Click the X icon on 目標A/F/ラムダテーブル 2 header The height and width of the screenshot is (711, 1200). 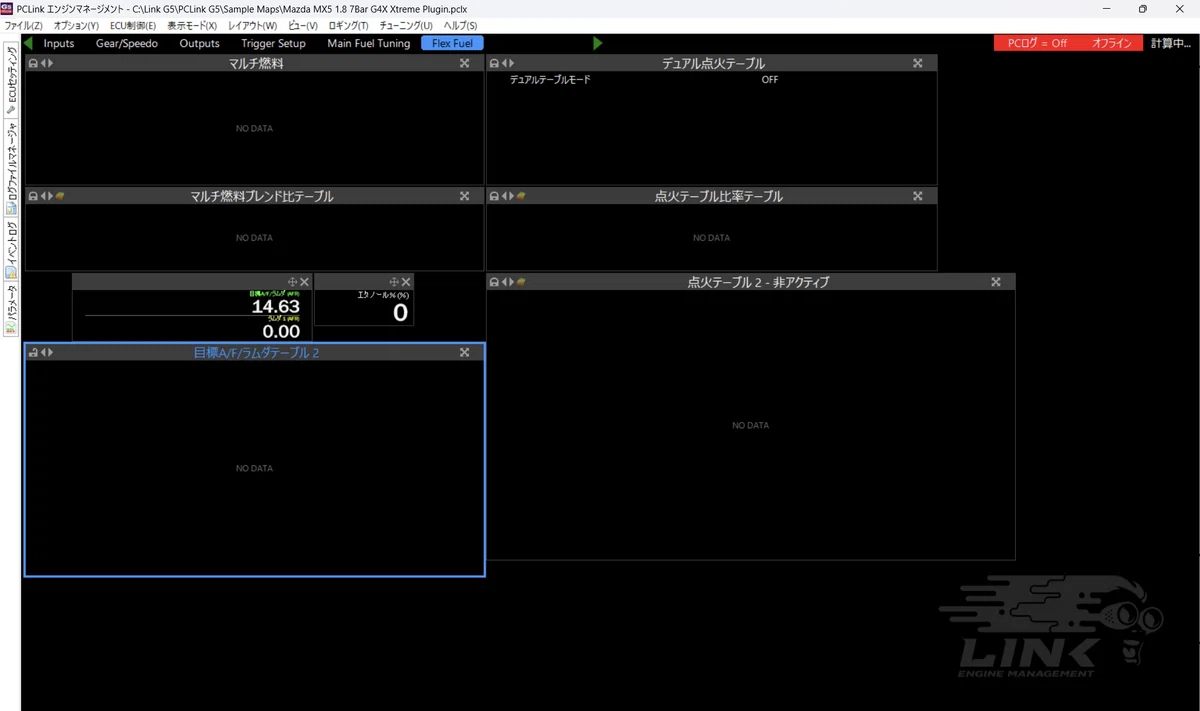click(464, 352)
